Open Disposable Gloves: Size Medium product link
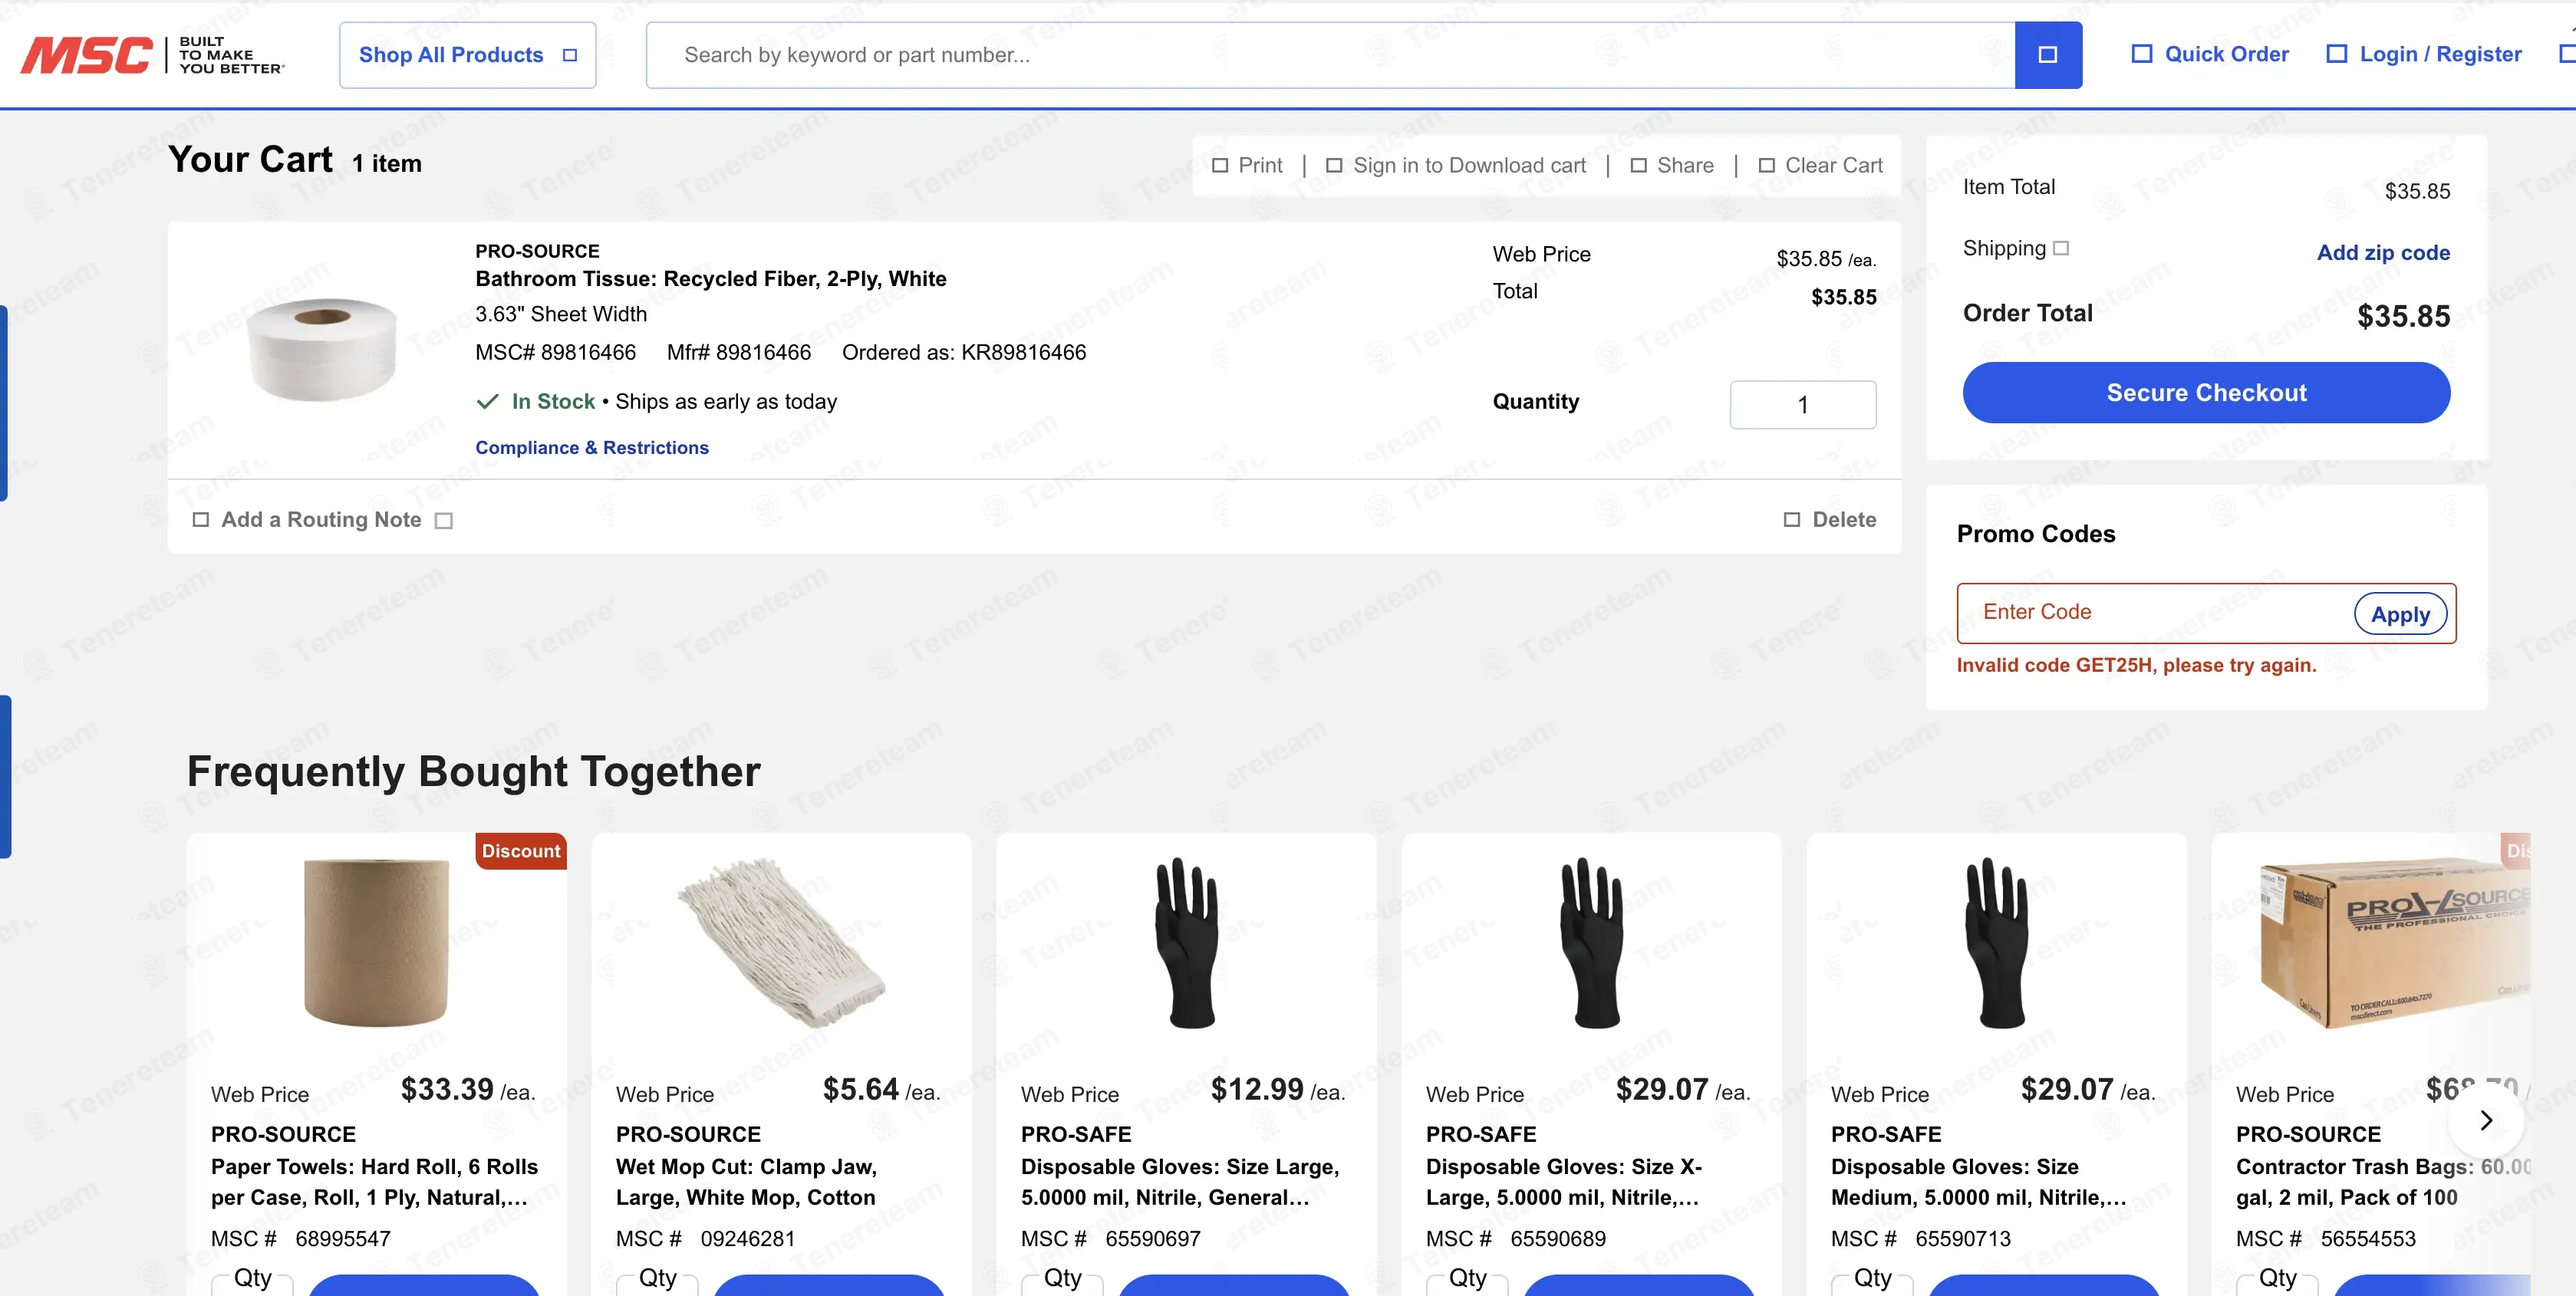The height and width of the screenshot is (1296, 2576). 1979,1182
